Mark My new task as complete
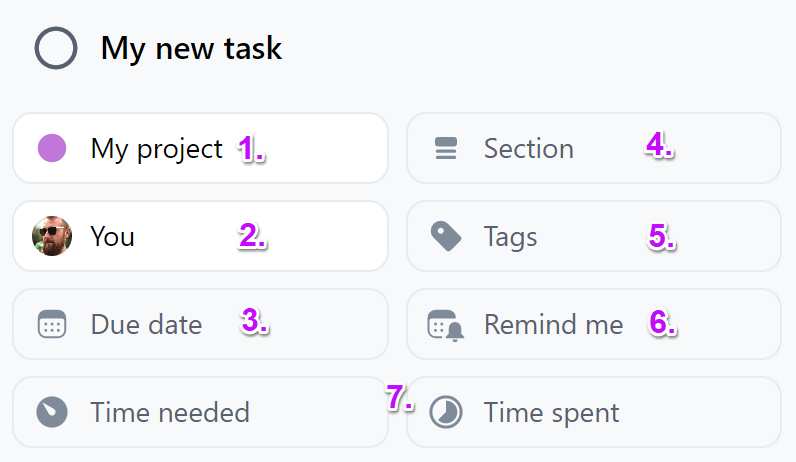 56,48
